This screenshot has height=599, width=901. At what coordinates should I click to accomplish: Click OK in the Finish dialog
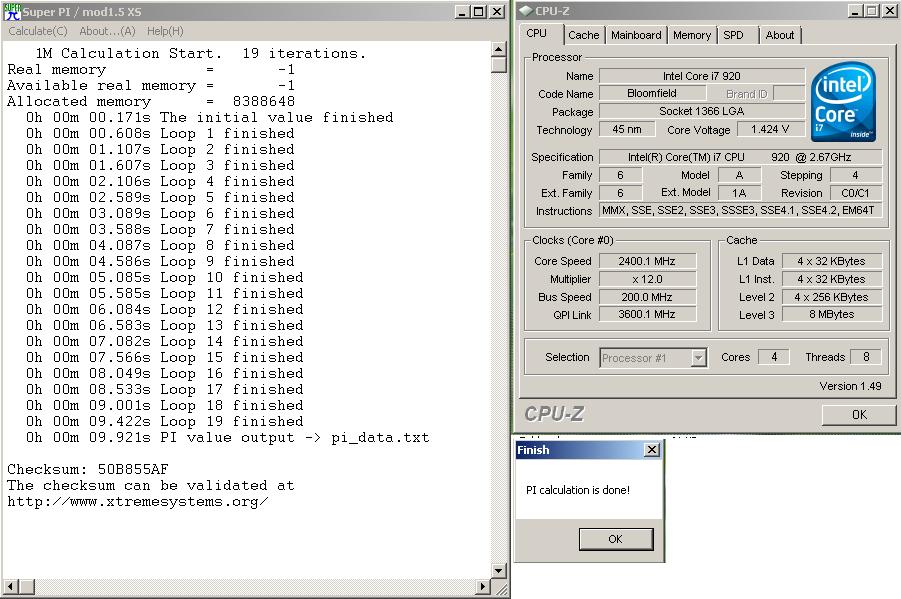(615, 539)
